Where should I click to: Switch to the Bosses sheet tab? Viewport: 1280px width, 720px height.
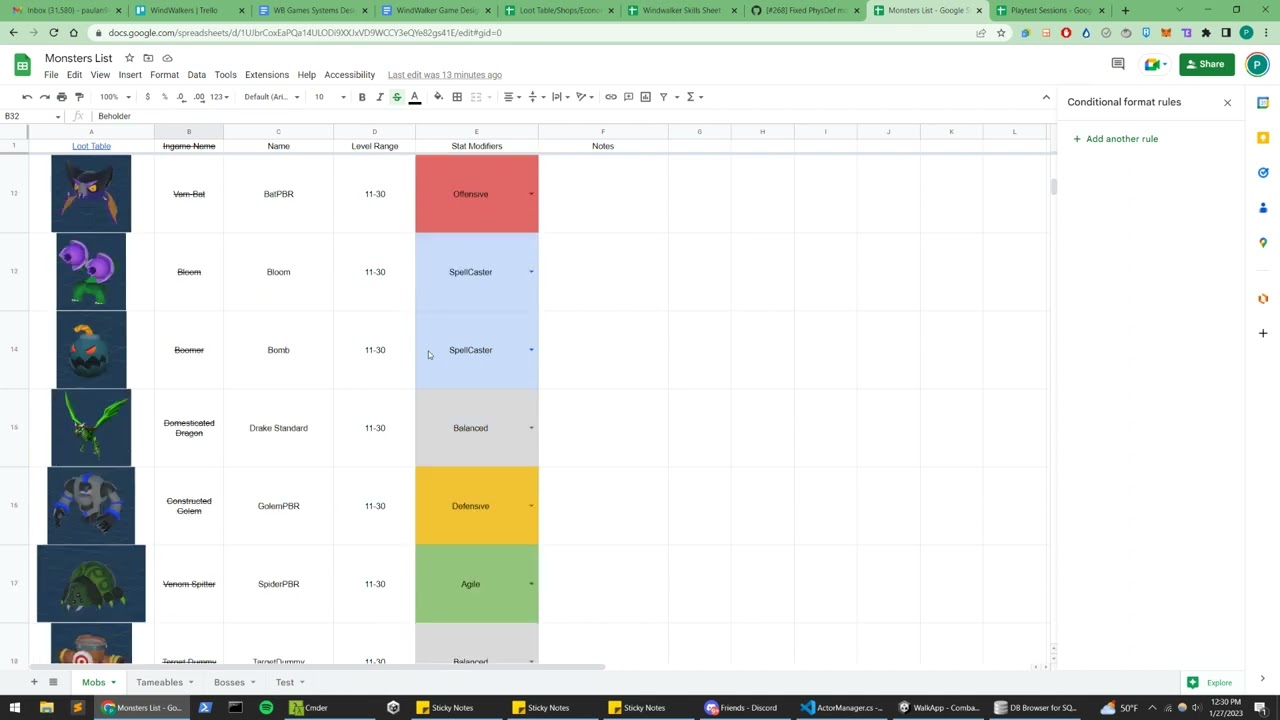coord(229,682)
